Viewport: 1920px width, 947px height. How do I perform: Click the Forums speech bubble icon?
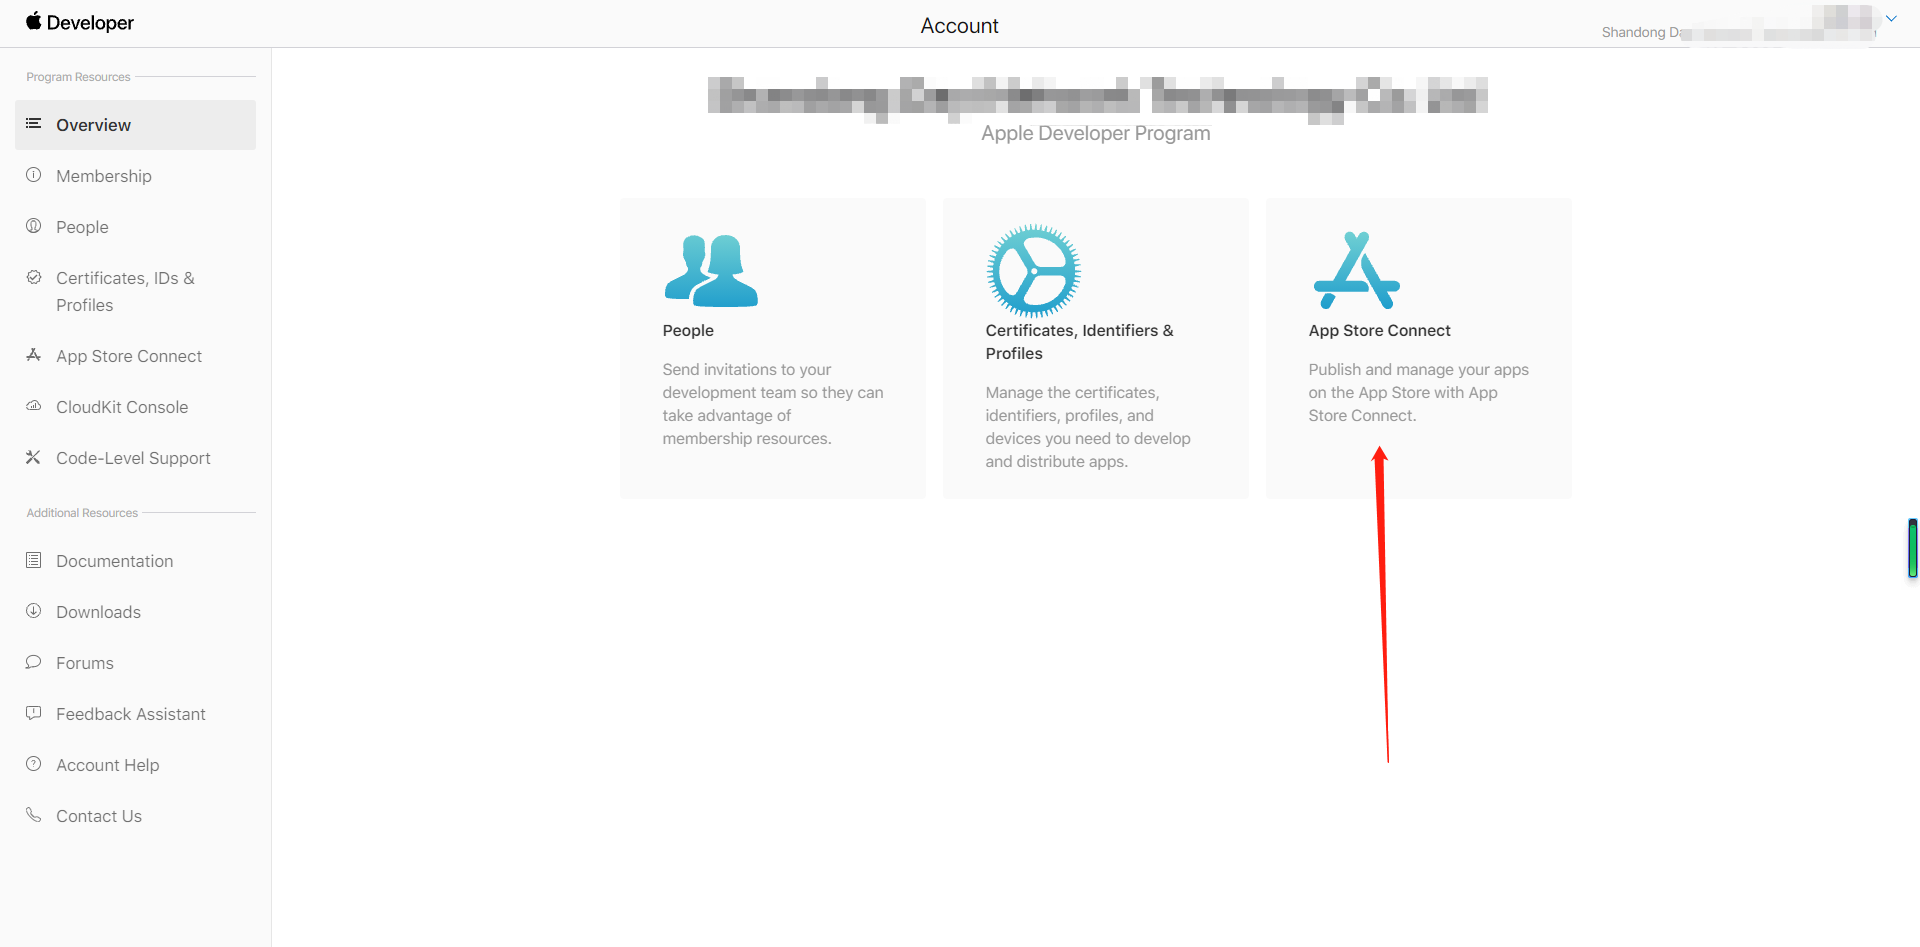pos(33,662)
